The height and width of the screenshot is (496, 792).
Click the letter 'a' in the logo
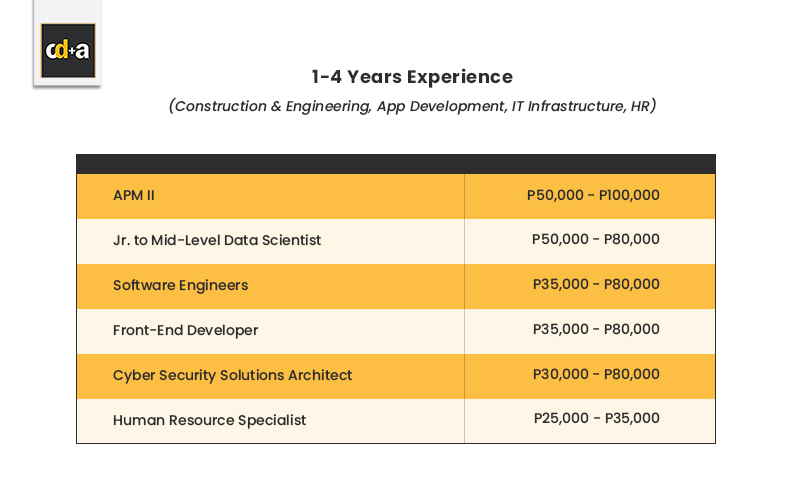[x=83, y=51]
